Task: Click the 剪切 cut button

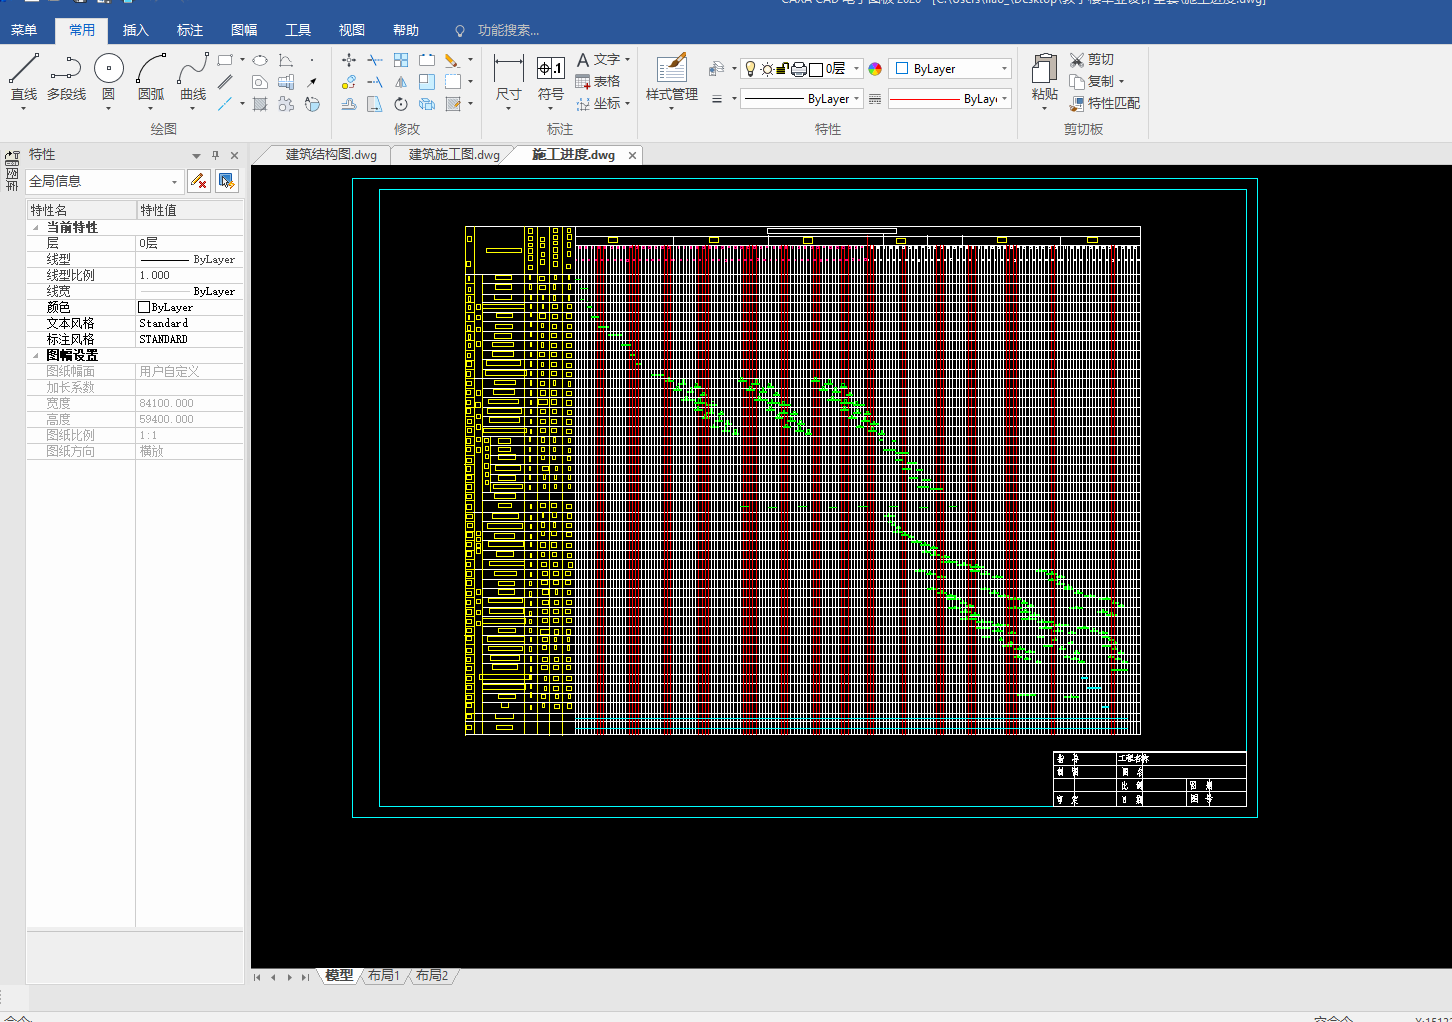Action: pyautogui.click(x=1092, y=60)
